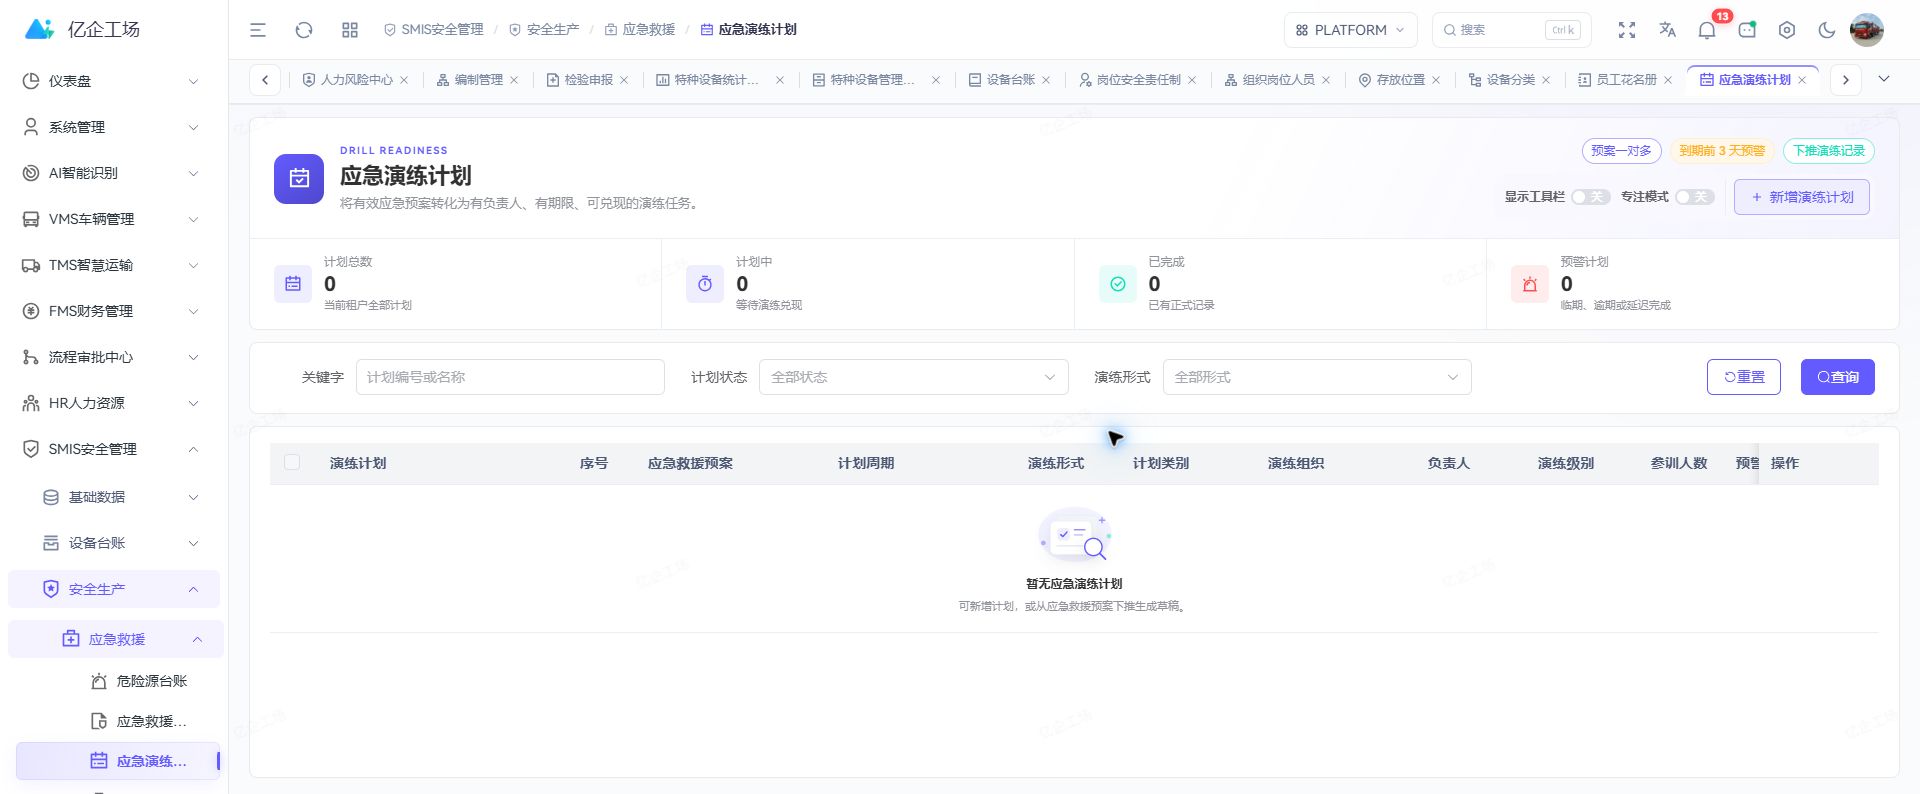Check the select-all table header checkbox
The width and height of the screenshot is (1920, 794).
point(292,462)
